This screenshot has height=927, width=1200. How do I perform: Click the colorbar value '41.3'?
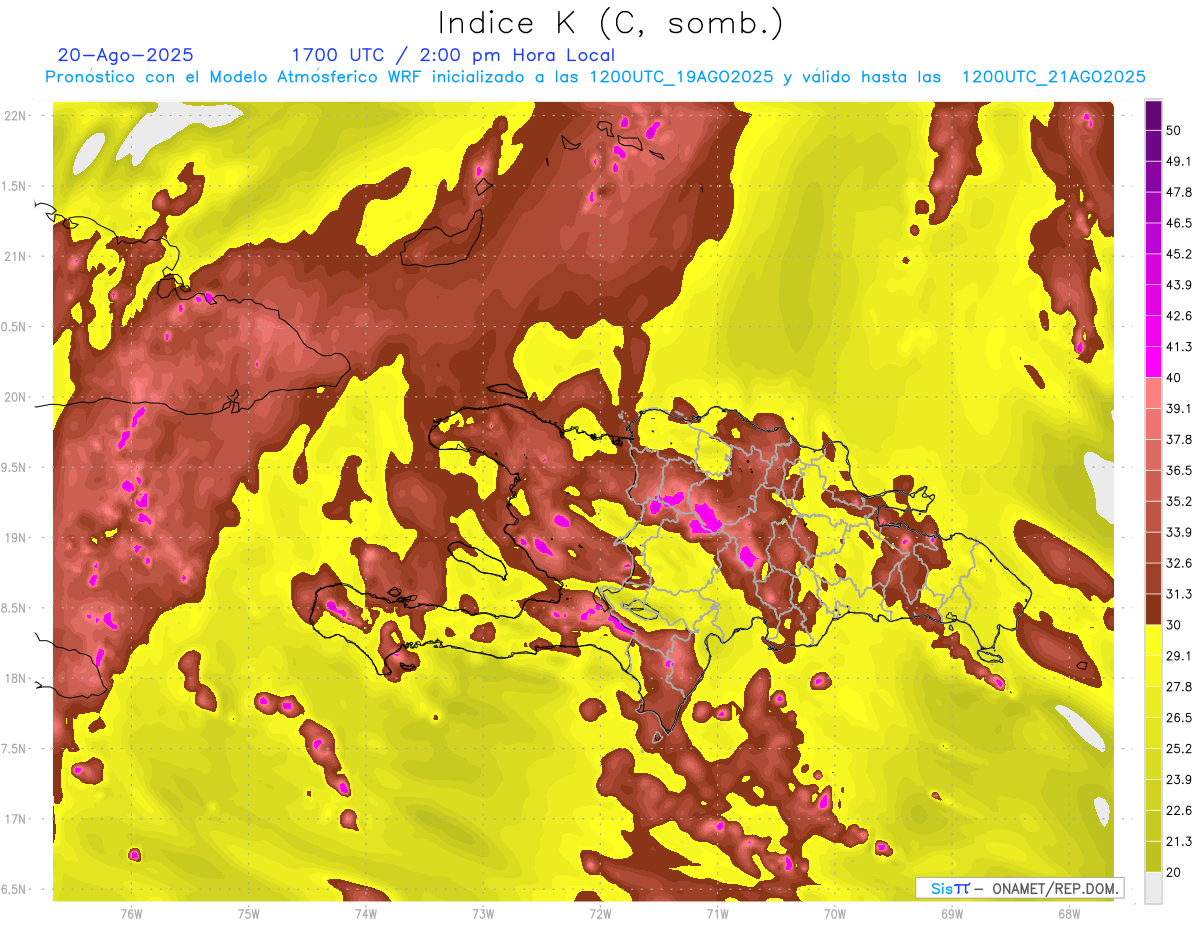click(x=1179, y=347)
